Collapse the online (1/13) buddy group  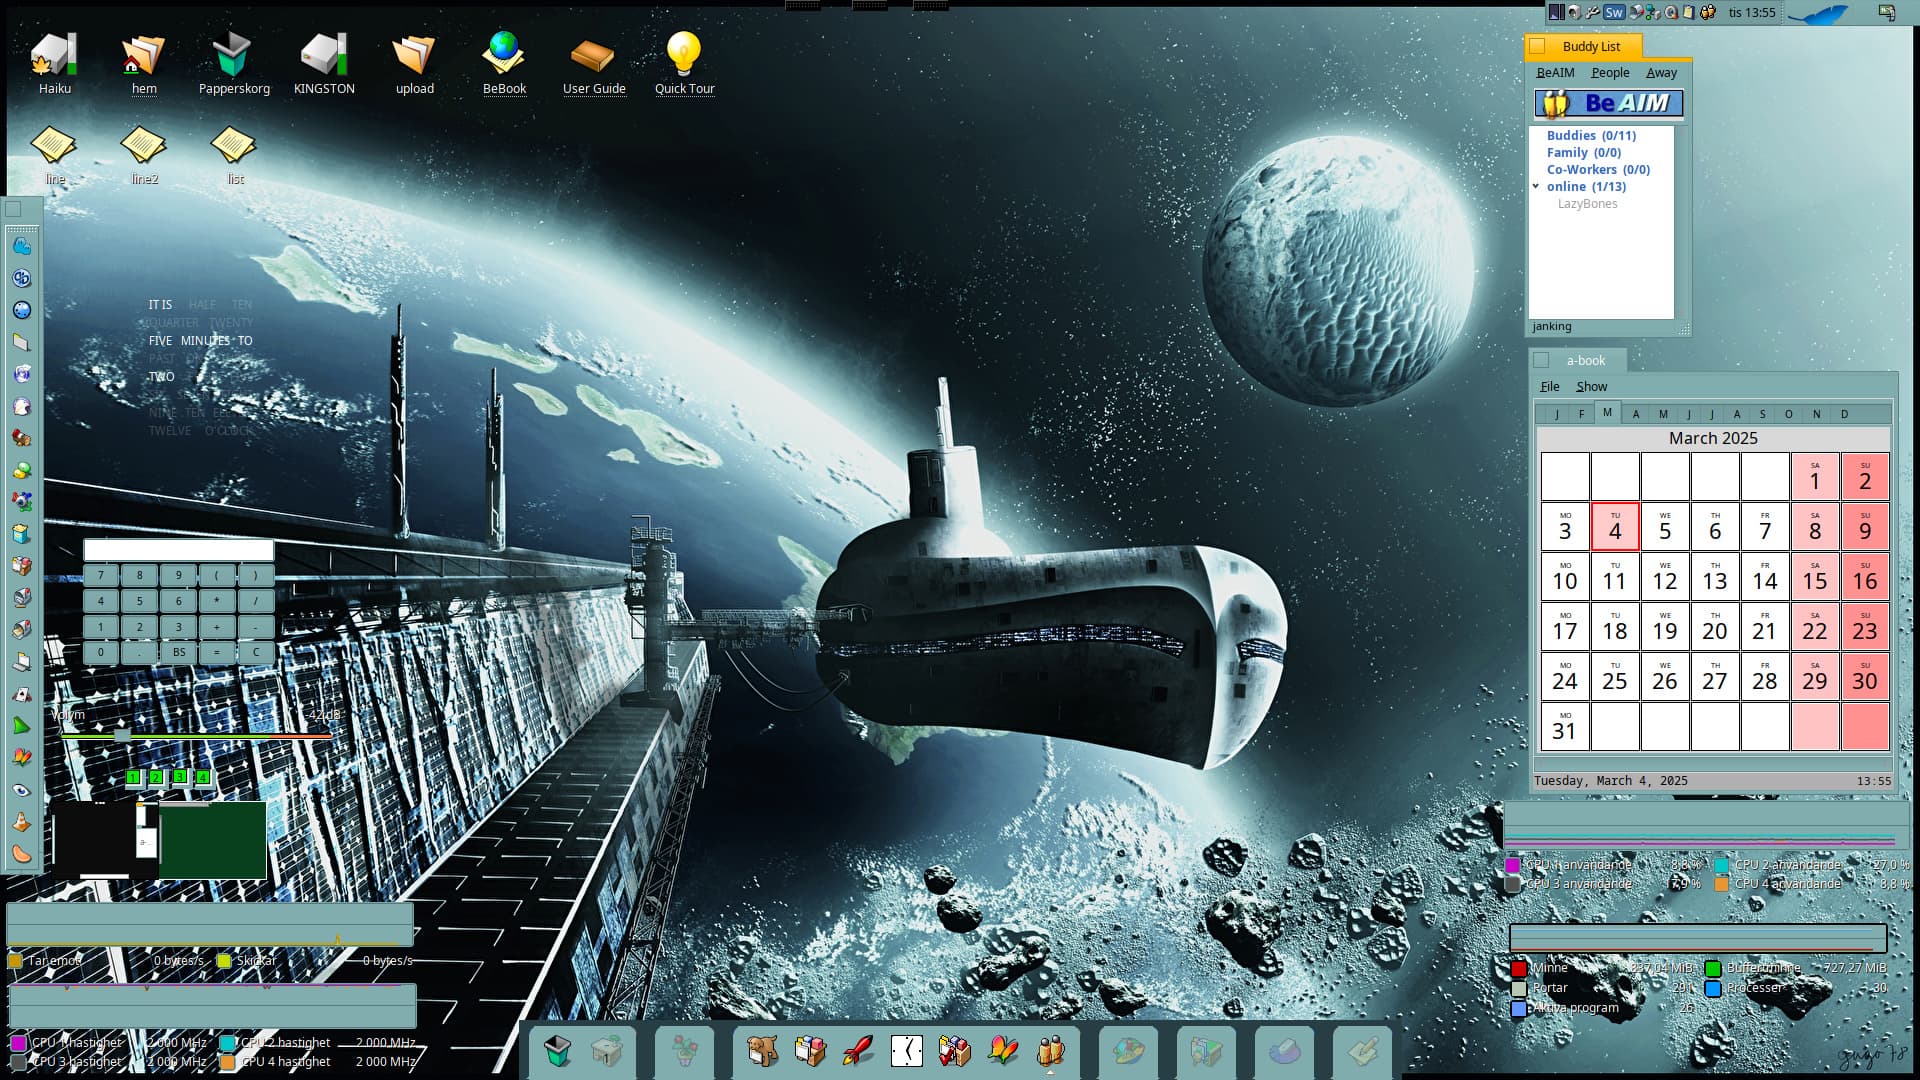1536,186
